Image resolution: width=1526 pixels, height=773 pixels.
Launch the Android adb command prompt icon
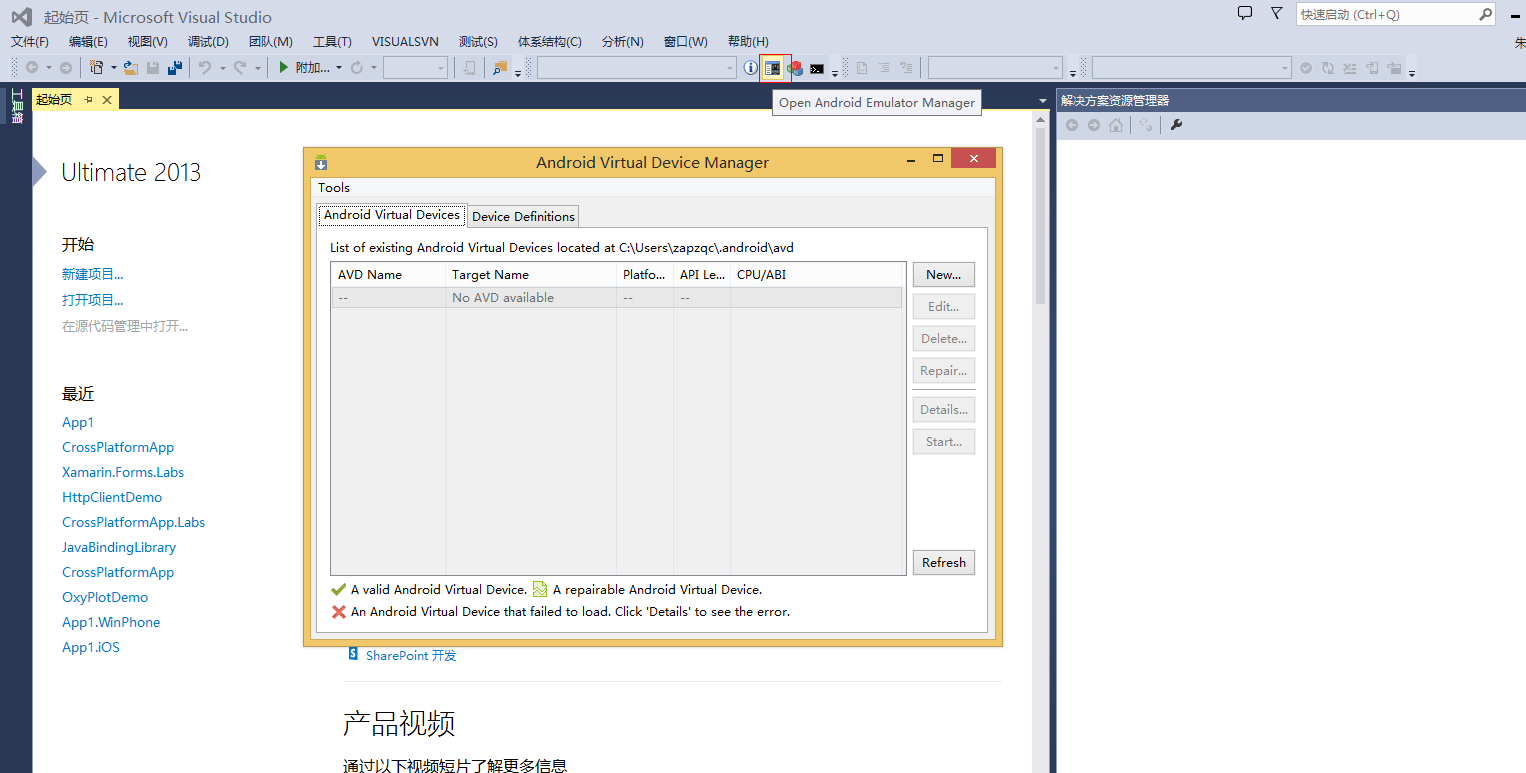tap(817, 68)
